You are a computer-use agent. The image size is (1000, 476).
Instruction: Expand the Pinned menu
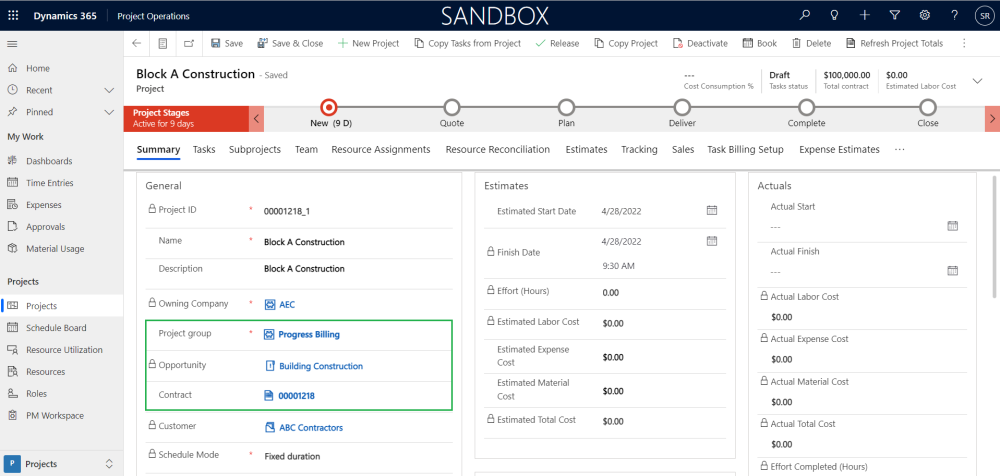point(109,112)
